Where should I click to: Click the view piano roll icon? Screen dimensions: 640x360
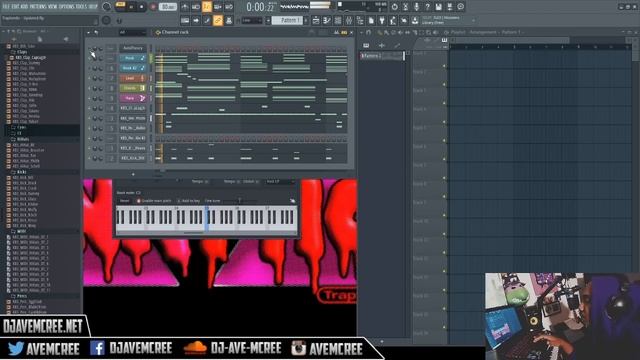327,20
